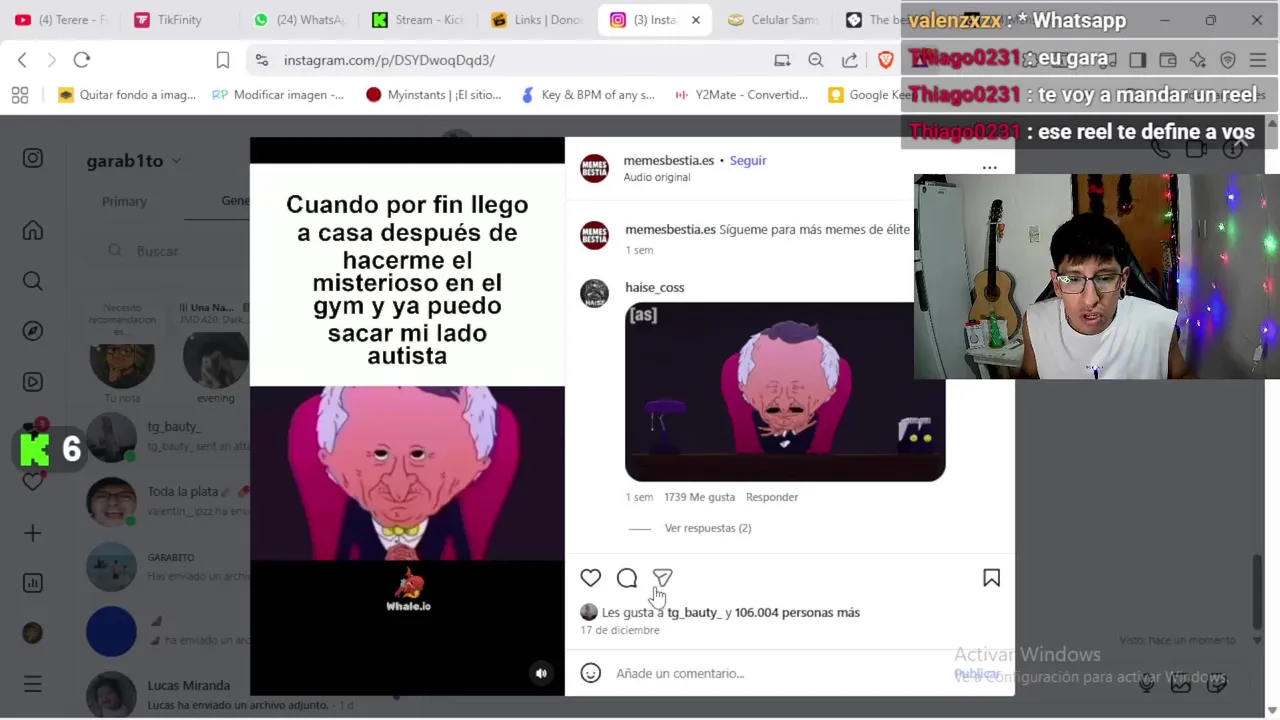Open memesbestia.es profile from the post header

click(x=668, y=160)
